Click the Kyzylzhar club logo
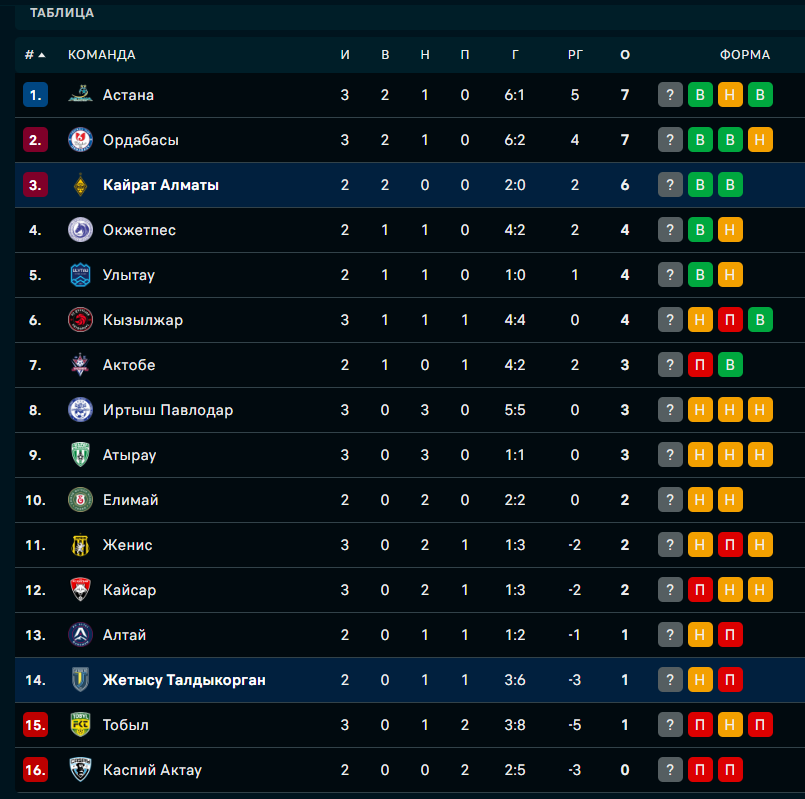This screenshot has width=805, height=799. pos(80,320)
